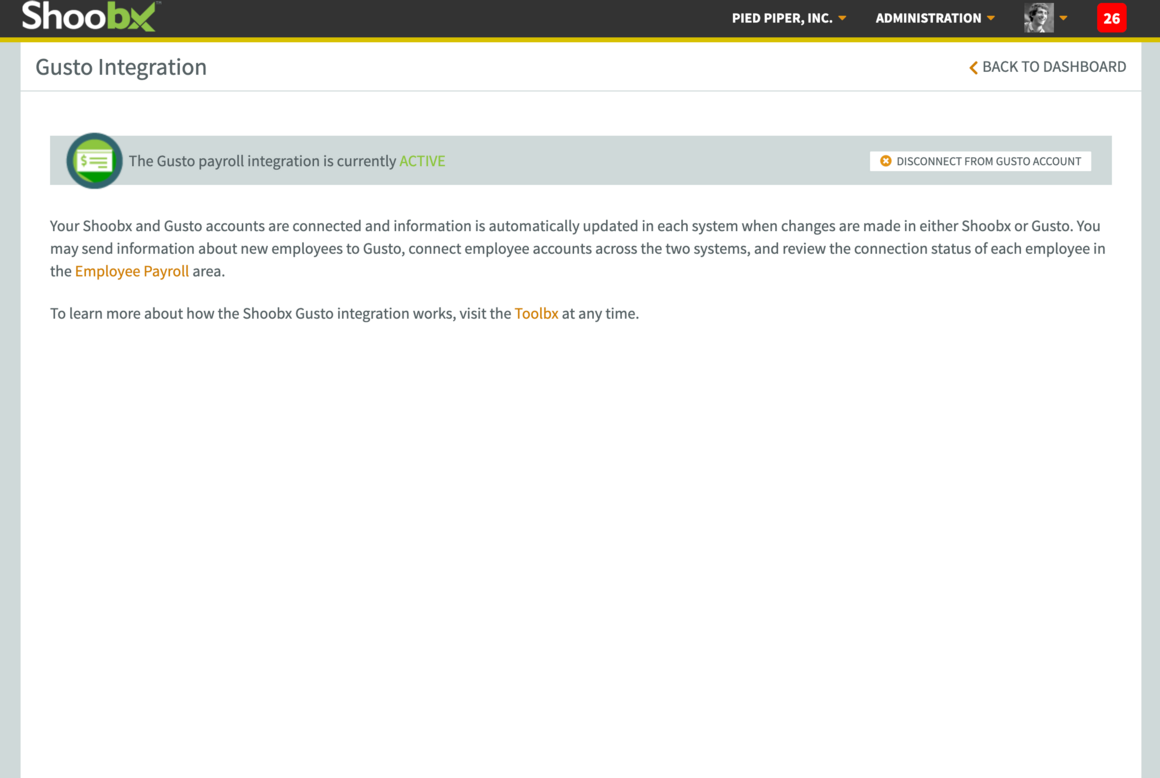Visit the Toolbx link

[x=536, y=313]
